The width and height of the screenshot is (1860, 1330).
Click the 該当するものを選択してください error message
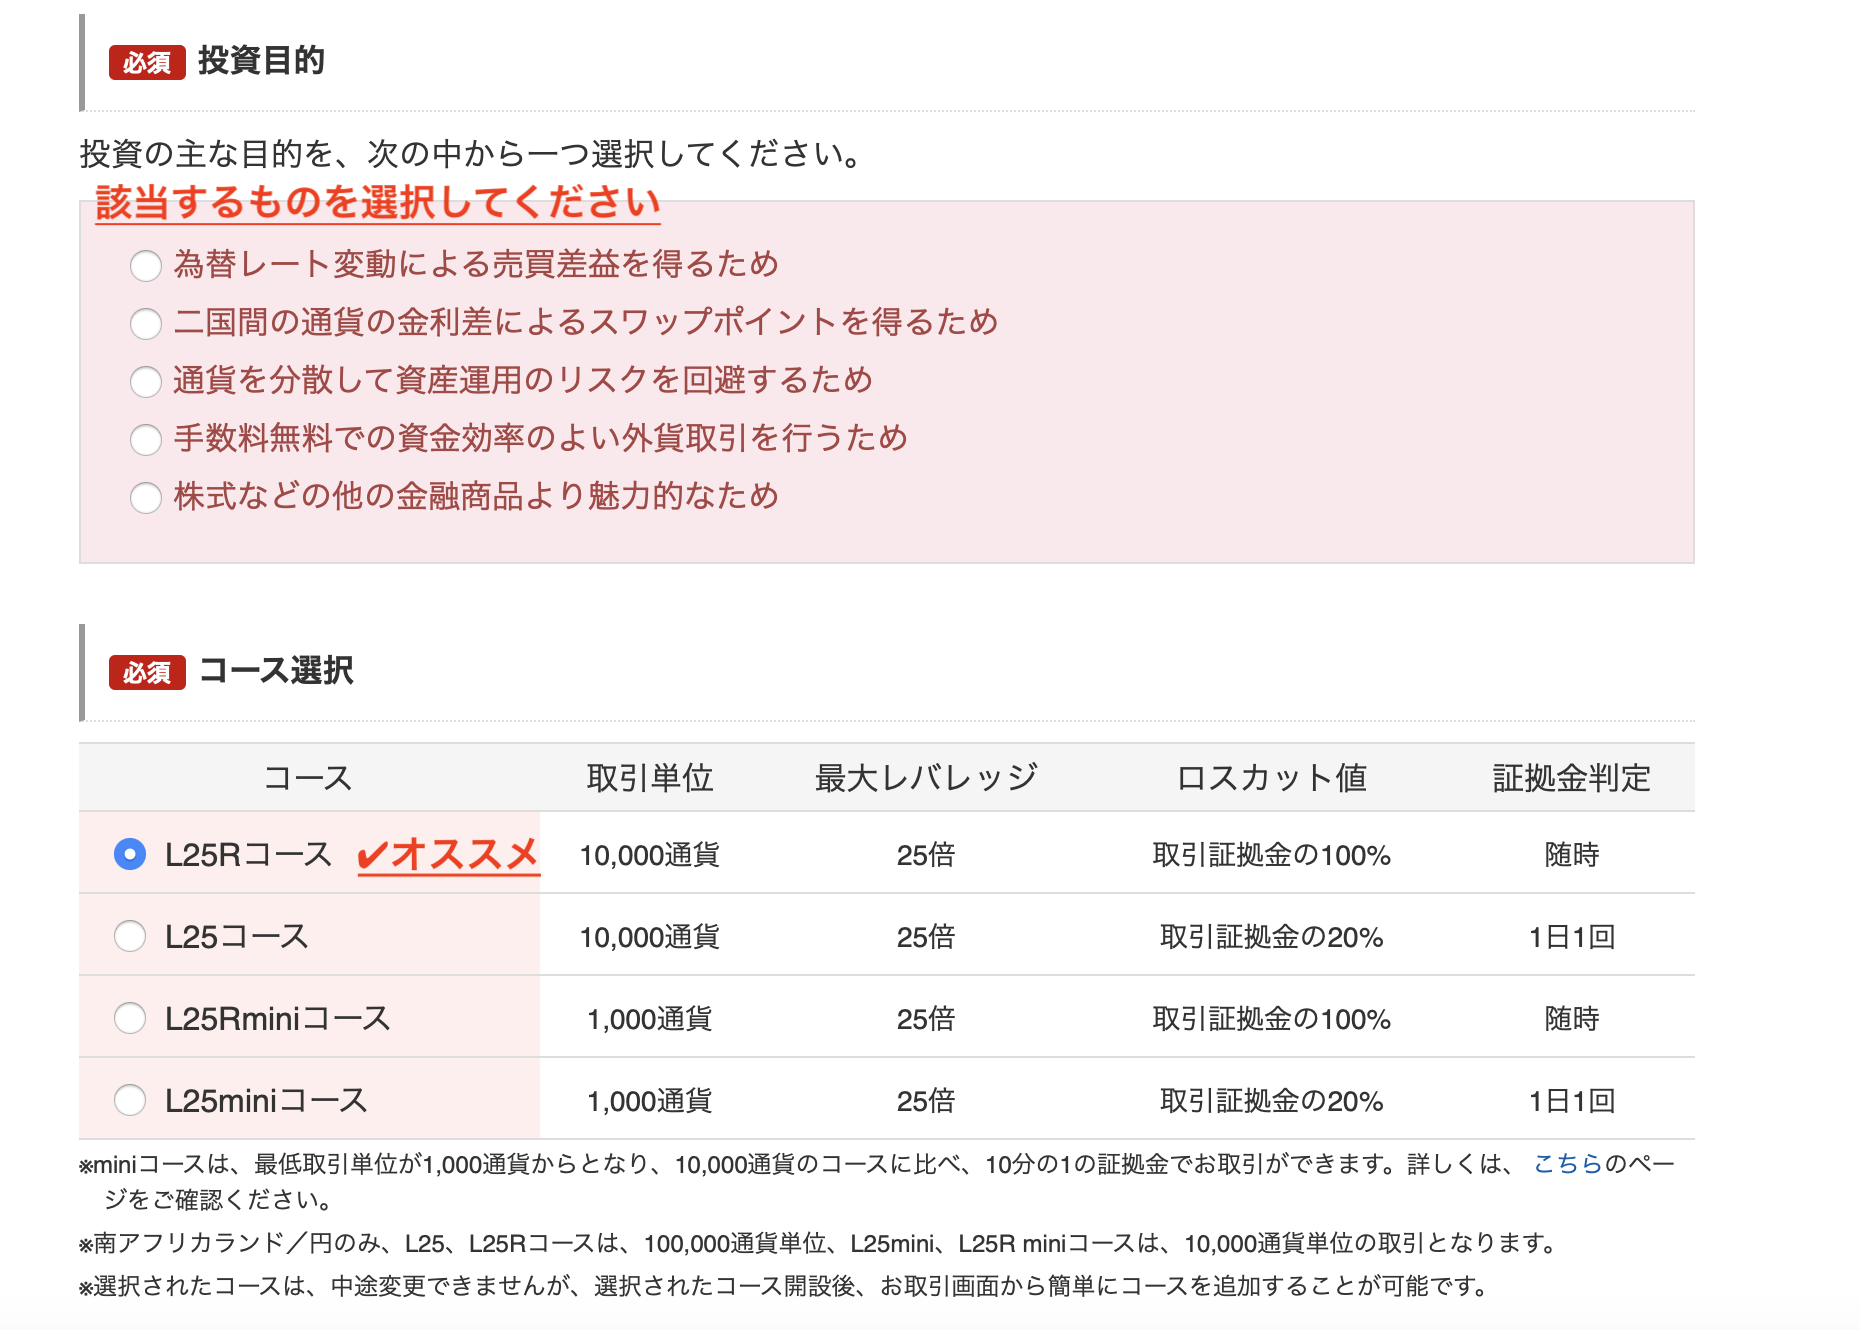pyautogui.click(x=377, y=202)
